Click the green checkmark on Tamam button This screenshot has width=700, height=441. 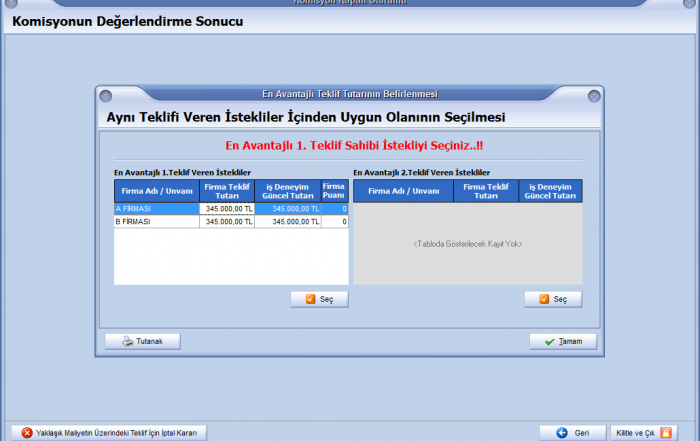pos(549,341)
